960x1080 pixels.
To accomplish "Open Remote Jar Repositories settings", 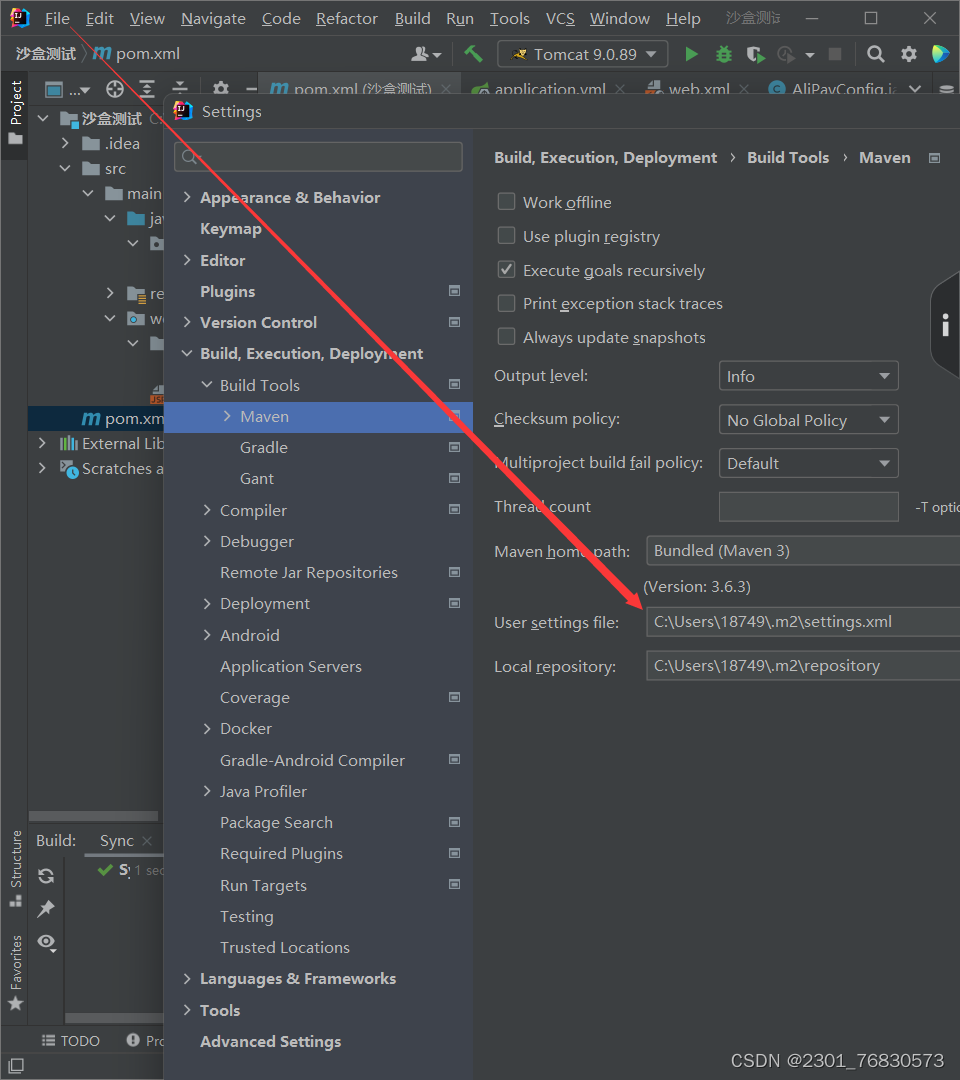I will click(x=309, y=572).
